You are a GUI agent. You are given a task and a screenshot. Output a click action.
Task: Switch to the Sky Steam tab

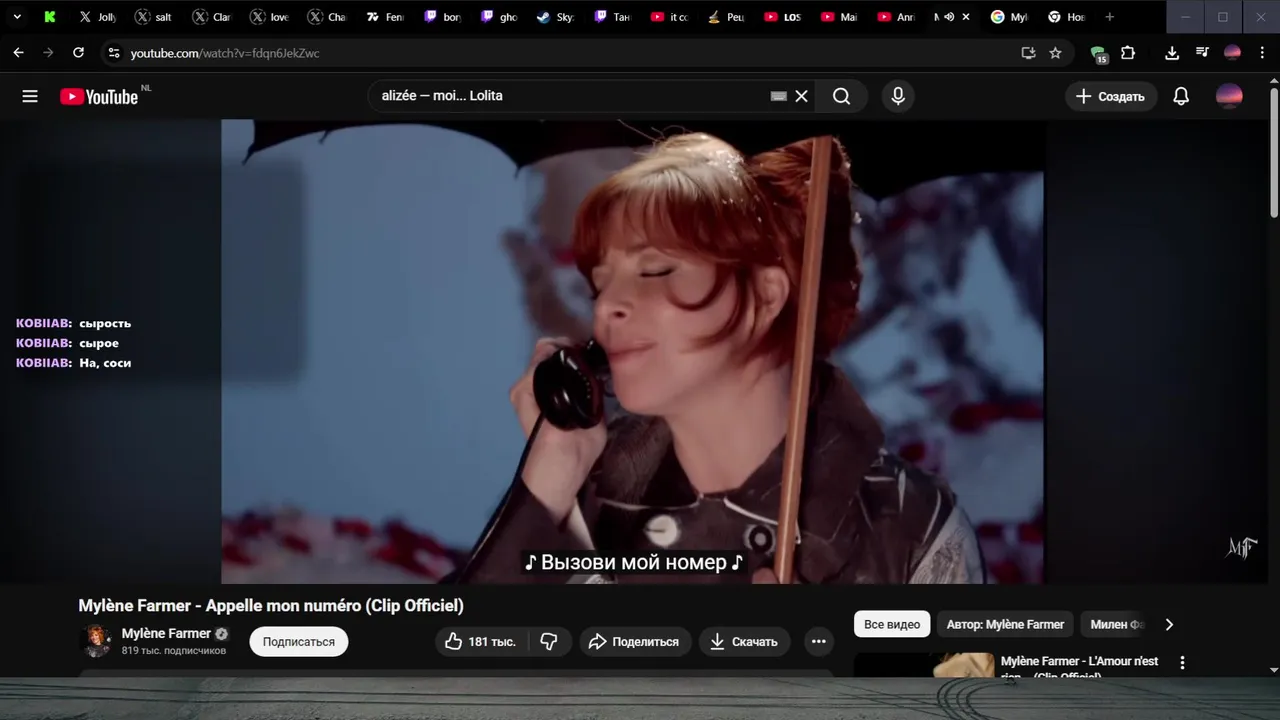click(555, 17)
